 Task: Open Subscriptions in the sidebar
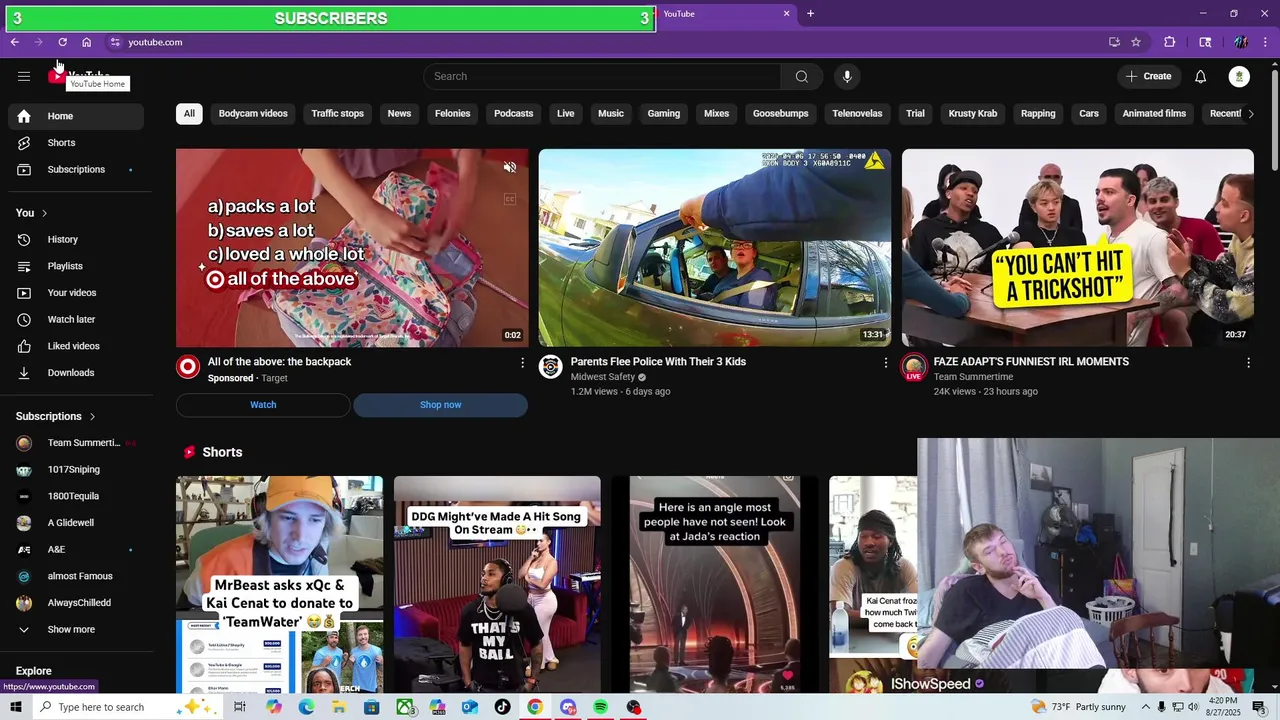[x=76, y=170]
